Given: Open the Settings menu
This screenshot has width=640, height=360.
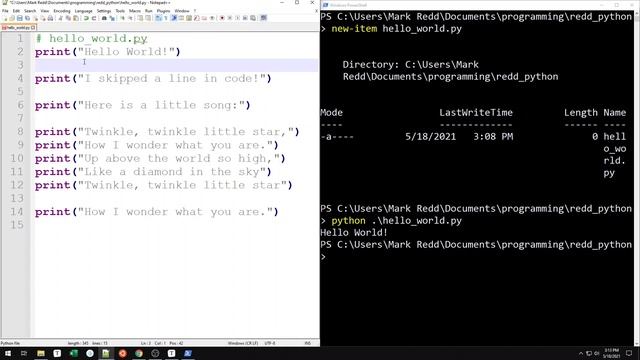Looking at the screenshot, I should 104,11.
